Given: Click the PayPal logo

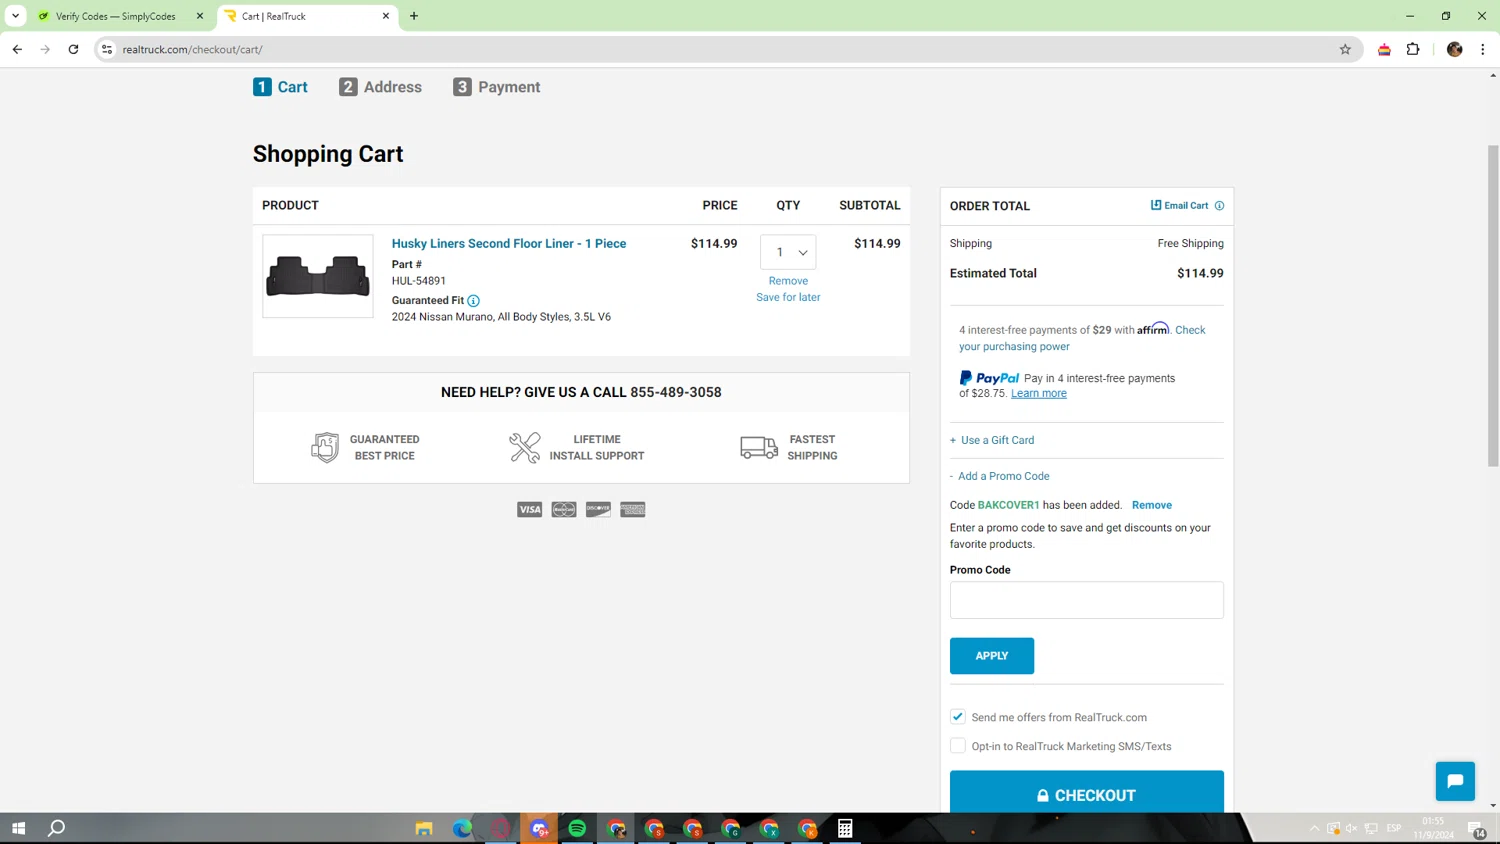Looking at the screenshot, I should click(x=989, y=378).
